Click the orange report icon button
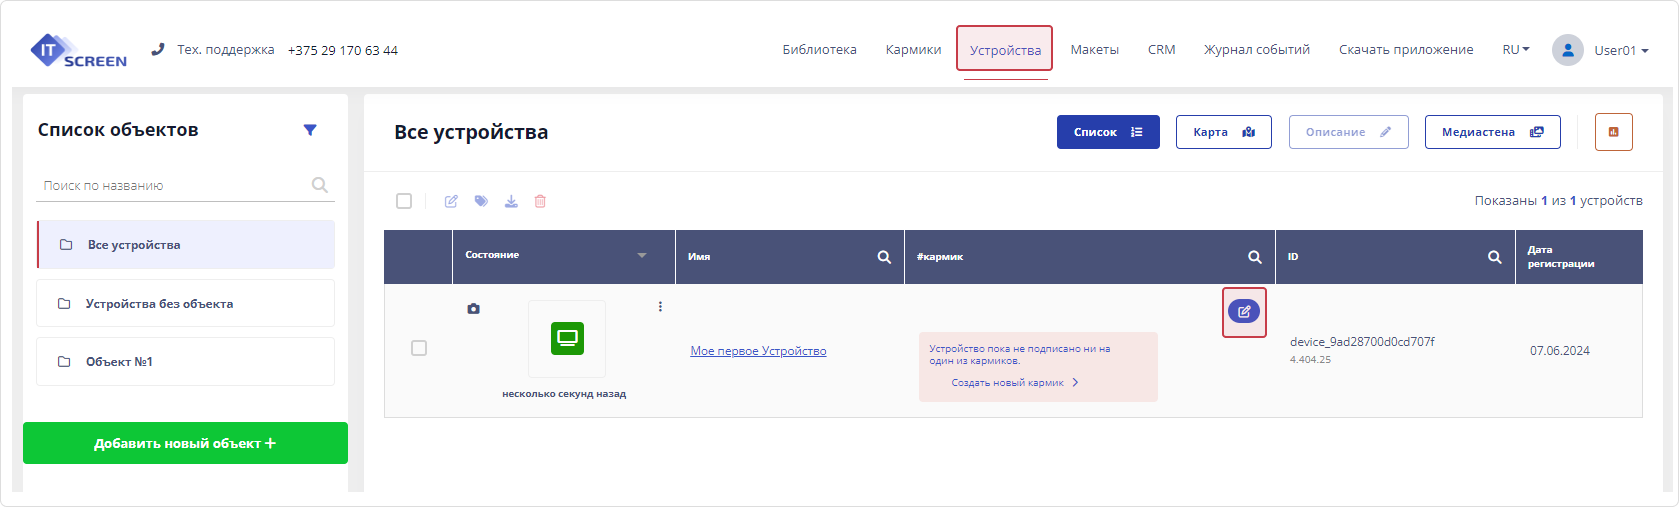 point(1613,132)
